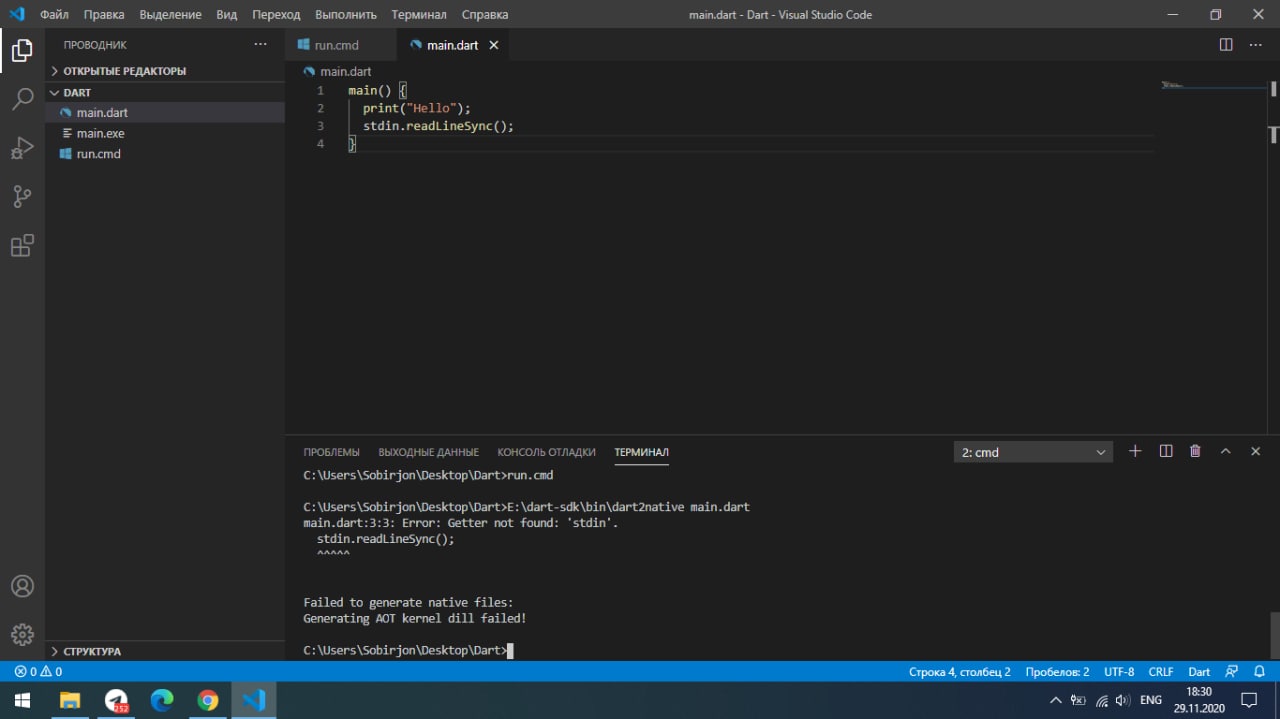This screenshot has height=719, width=1280.
Task: Open Telegram from the taskbar
Action: [116, 700]
